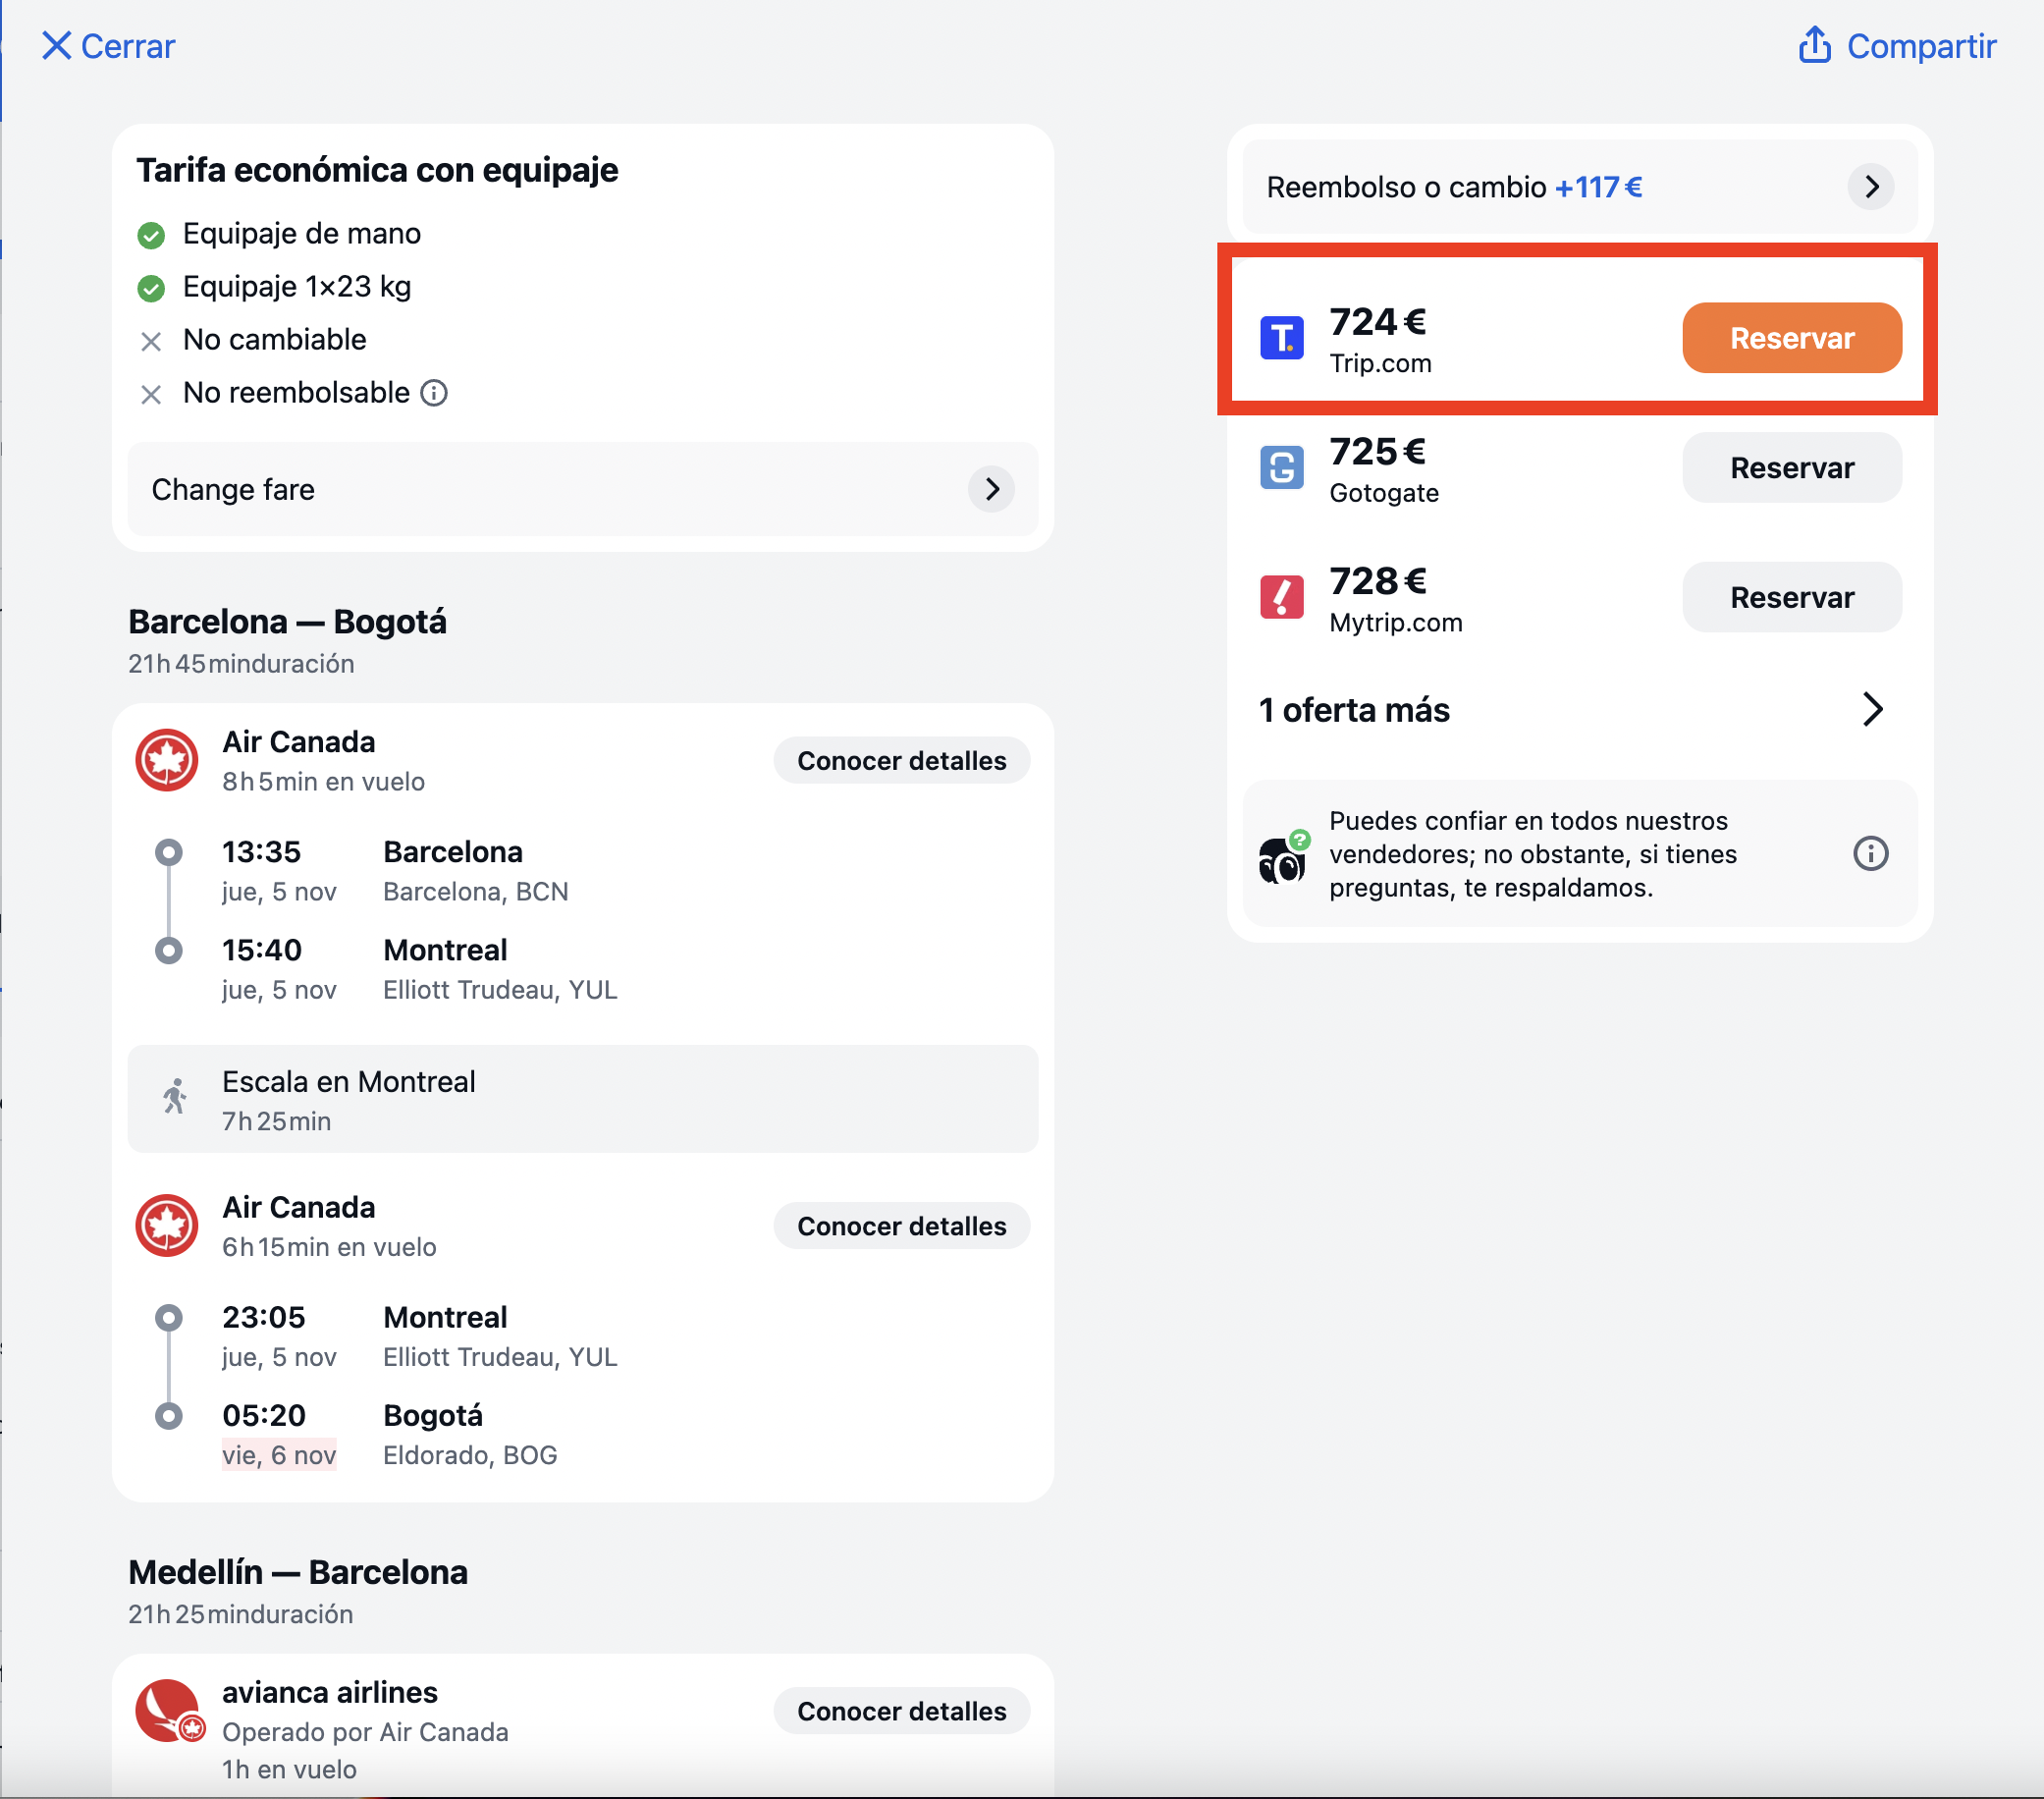Viewport: 2044px width, 1799px height.
Task: Click the Barcelona, BCN airport text
Action: pyautogui.click(x=476, y=892)
